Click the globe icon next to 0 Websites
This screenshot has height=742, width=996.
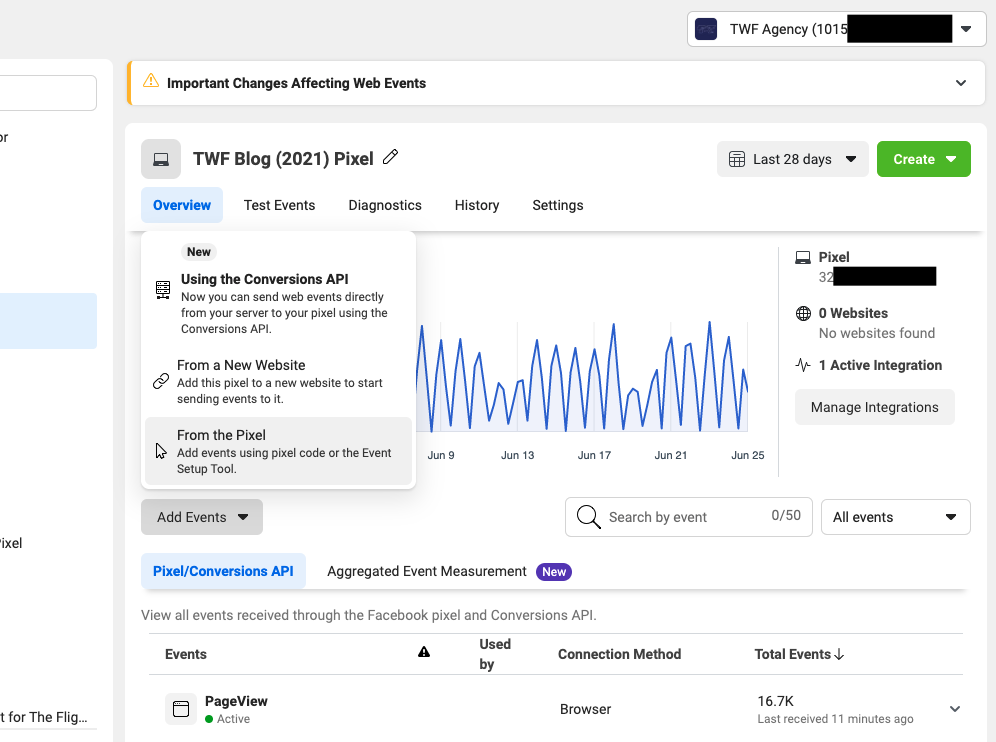pyautogui.click(x=803, y=313)
